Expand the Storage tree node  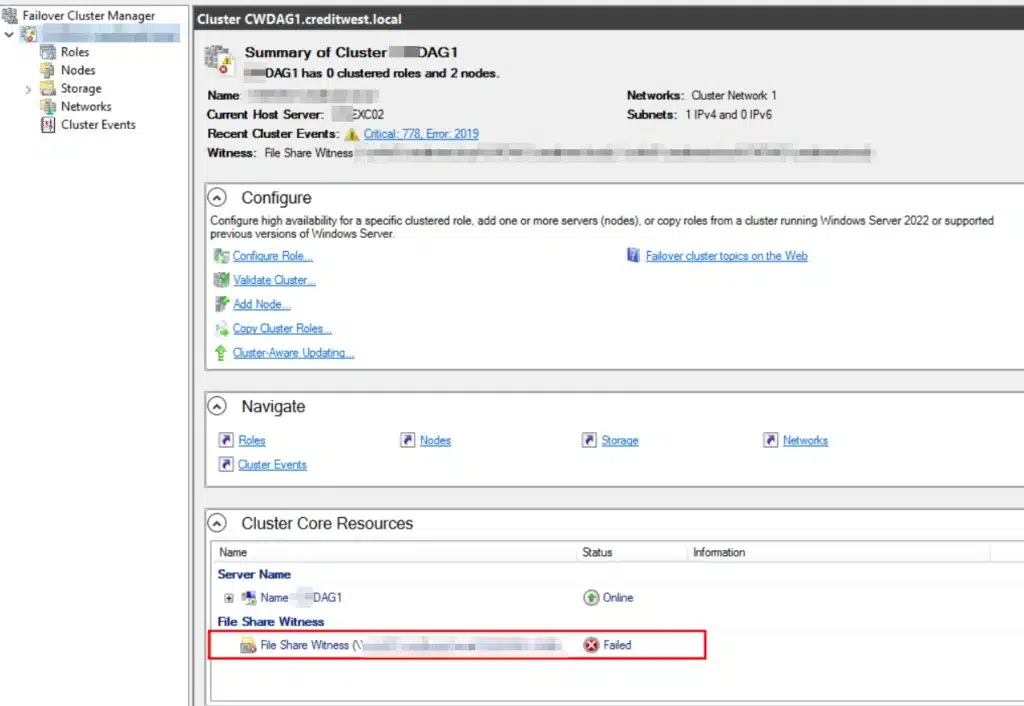[x=28, y=89]
